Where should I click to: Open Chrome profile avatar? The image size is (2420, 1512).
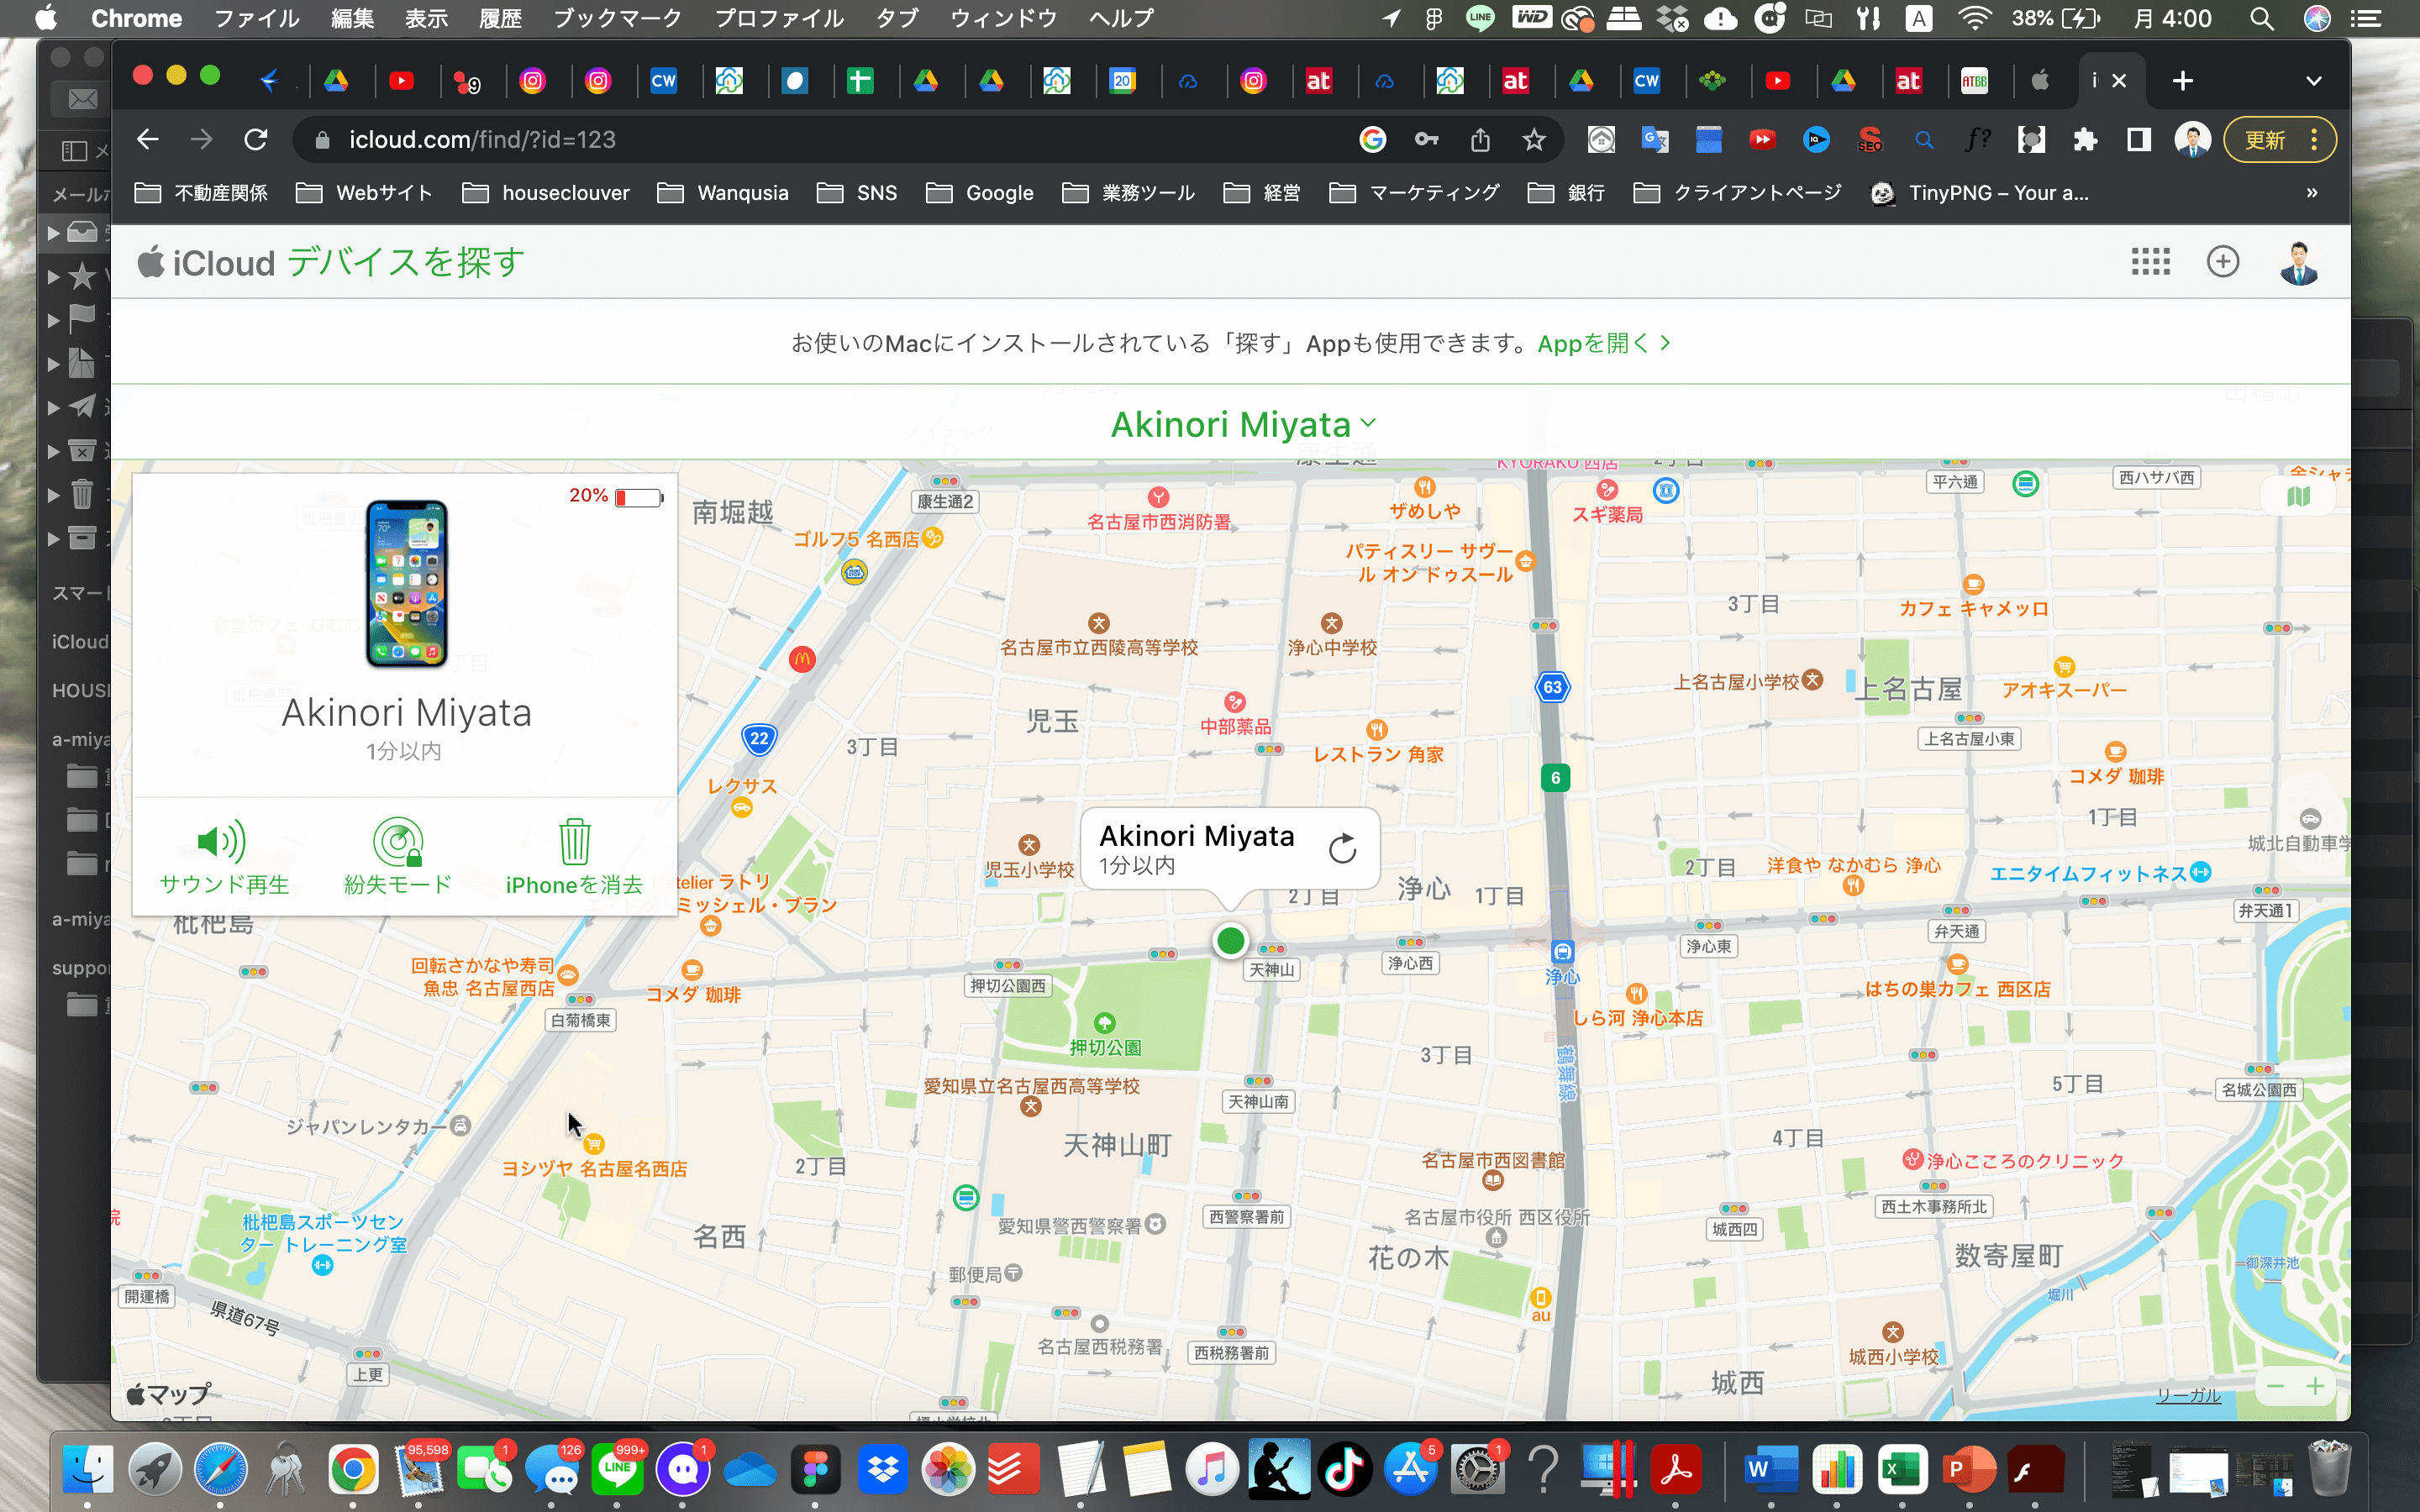coord(2192,140)
